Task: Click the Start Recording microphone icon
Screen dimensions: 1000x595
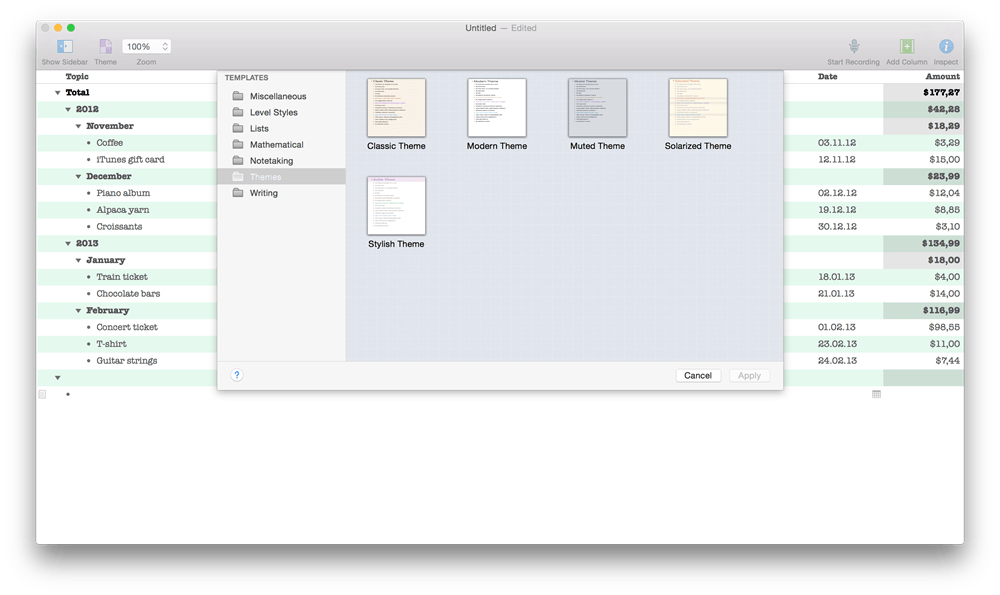Action: 853,47
